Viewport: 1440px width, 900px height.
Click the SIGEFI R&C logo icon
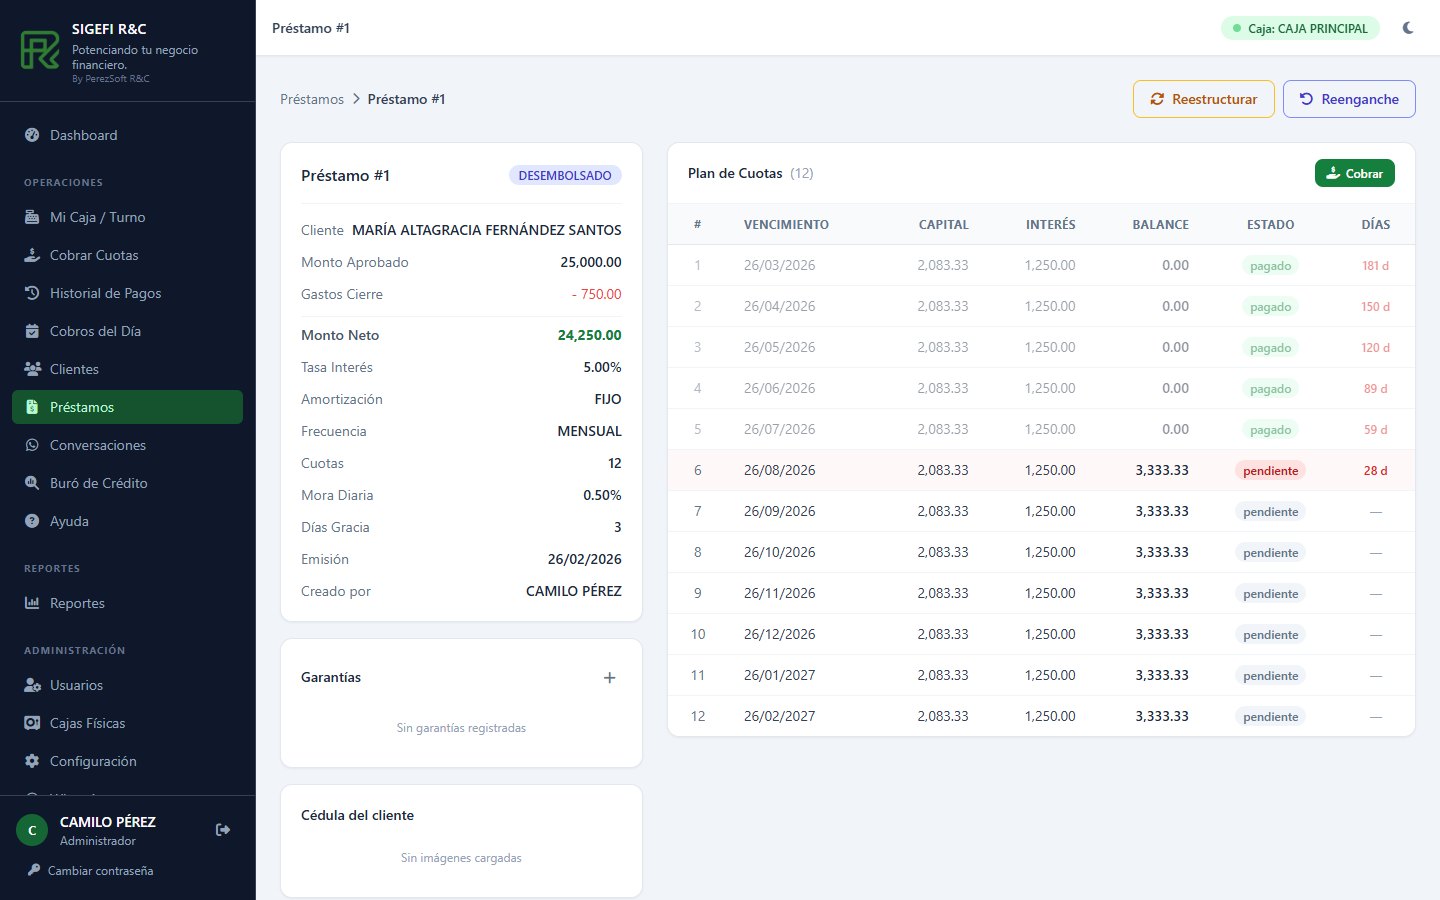40,50
